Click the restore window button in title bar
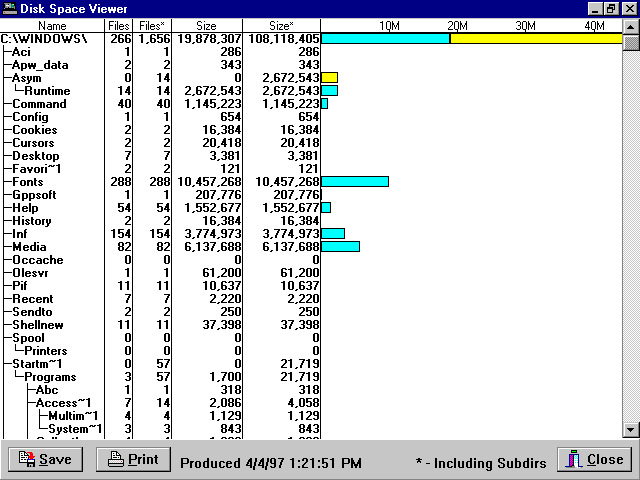640x480 pixels. click(613, 8)
